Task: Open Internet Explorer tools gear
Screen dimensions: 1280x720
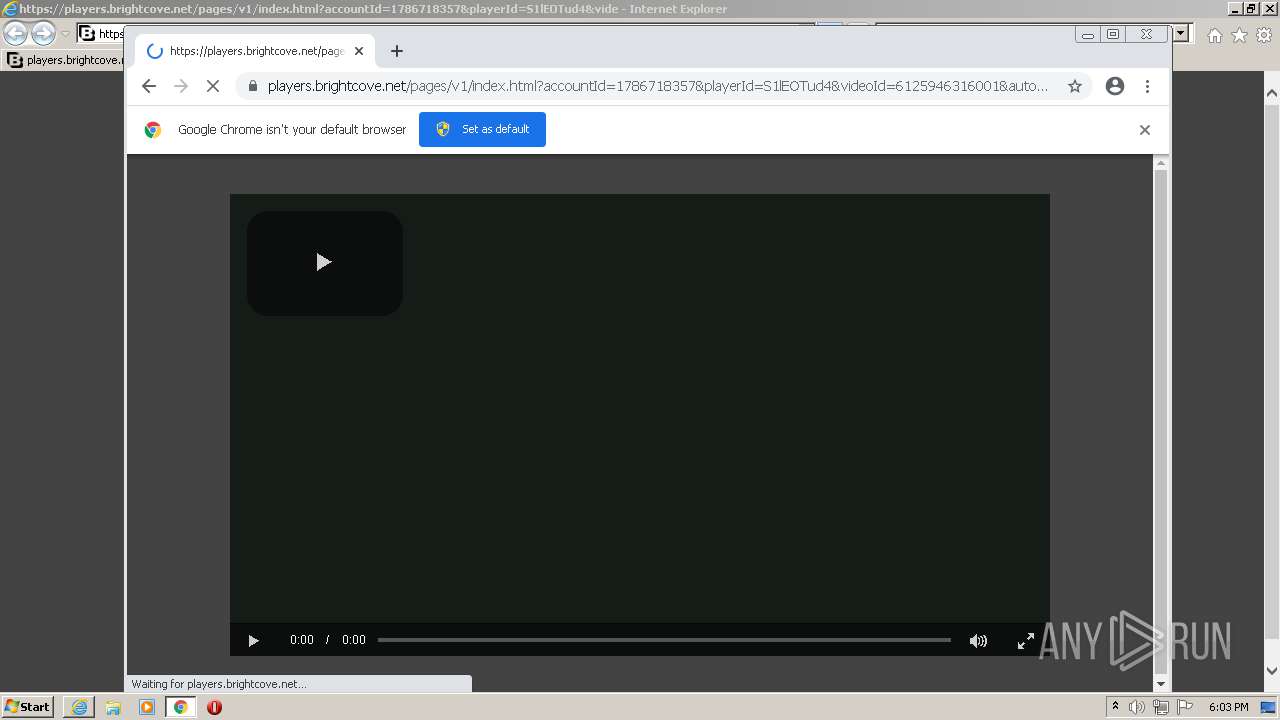Action: [x=1264, y=35]
